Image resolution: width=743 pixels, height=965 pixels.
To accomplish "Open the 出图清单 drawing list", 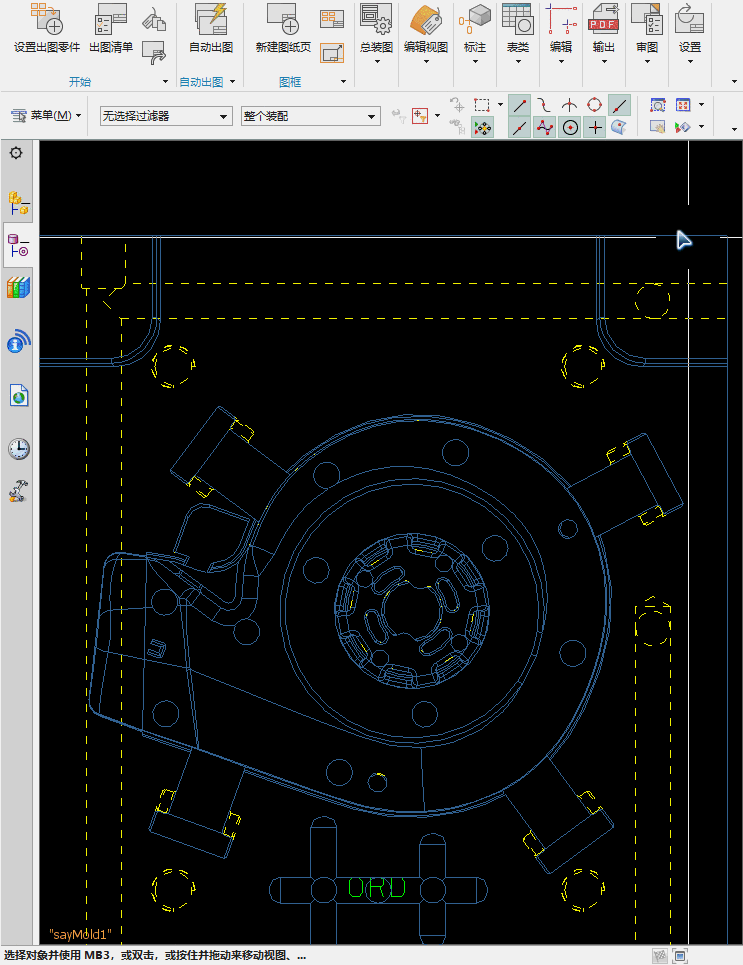I will [111, 28].
